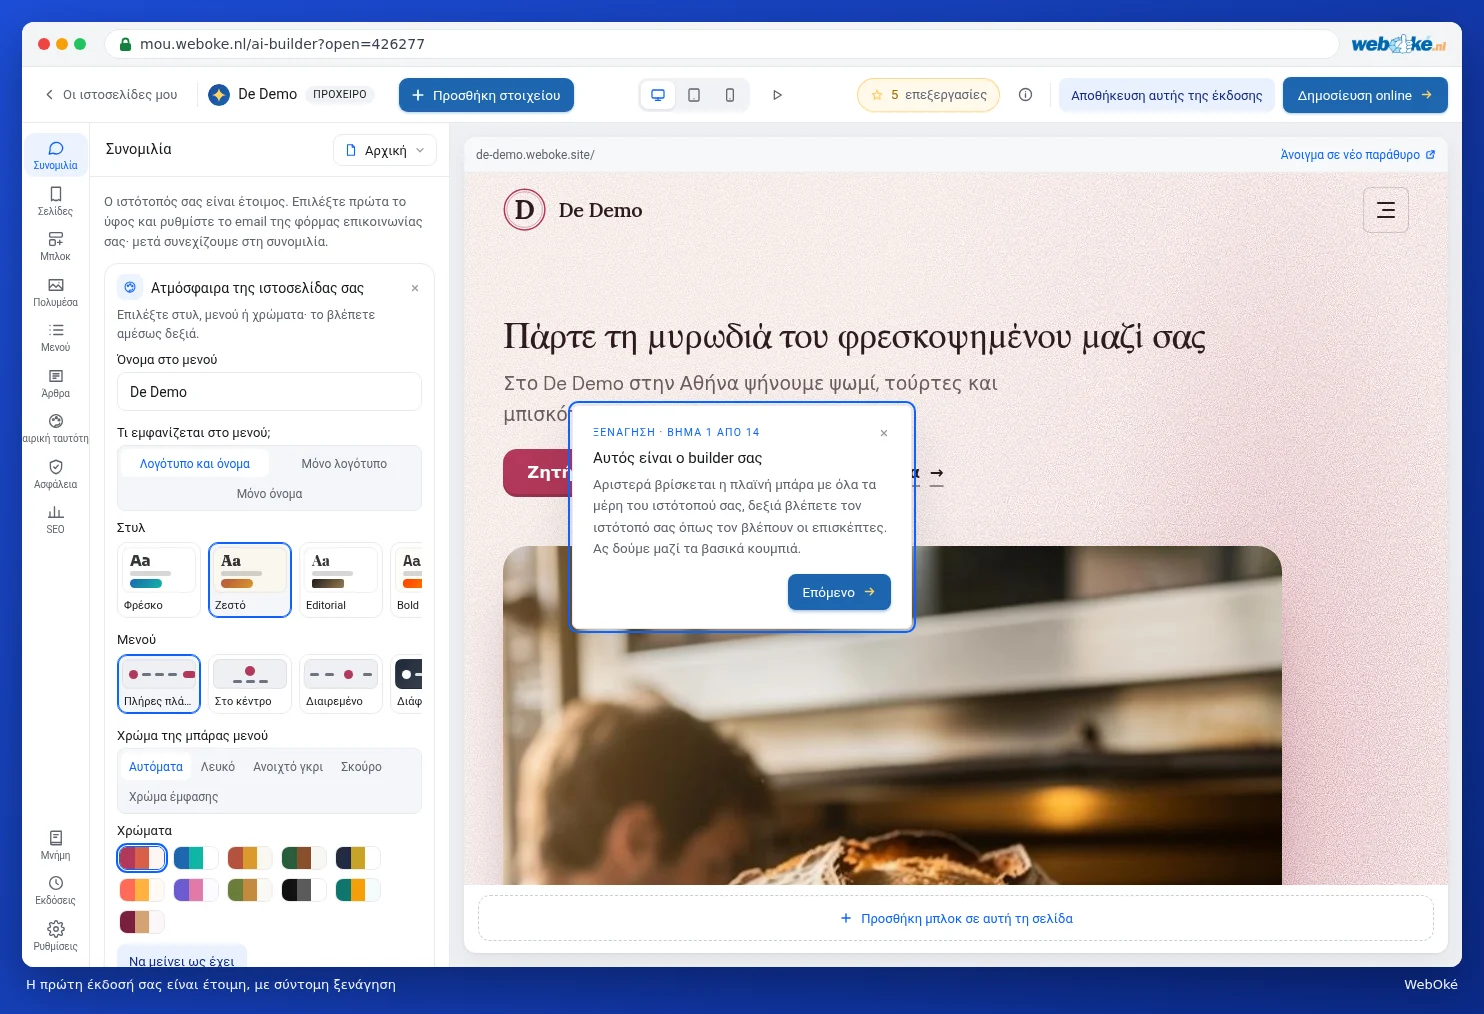Close the tour popup
1484x1014 pixels.
point(884,433)
